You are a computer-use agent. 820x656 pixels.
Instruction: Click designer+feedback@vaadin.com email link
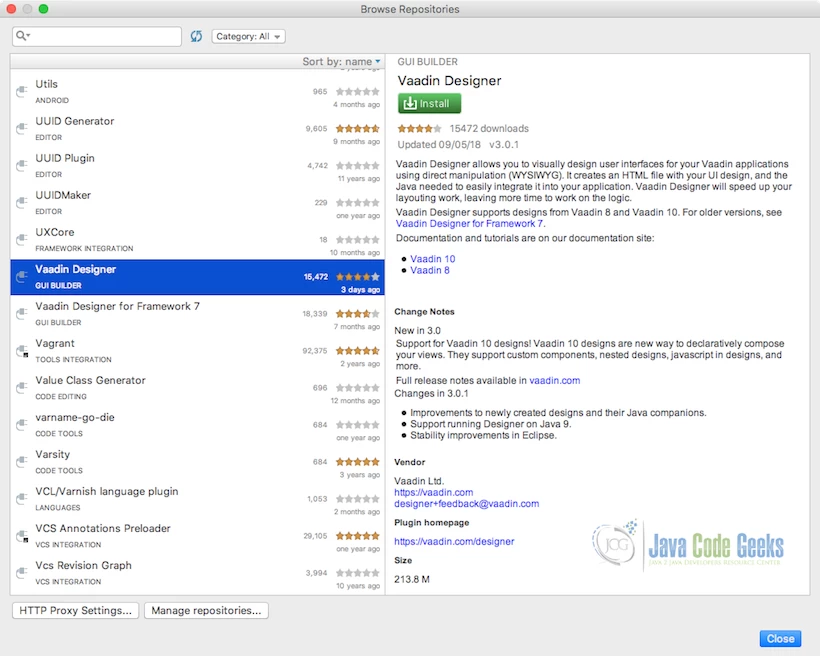click(466, 504)
